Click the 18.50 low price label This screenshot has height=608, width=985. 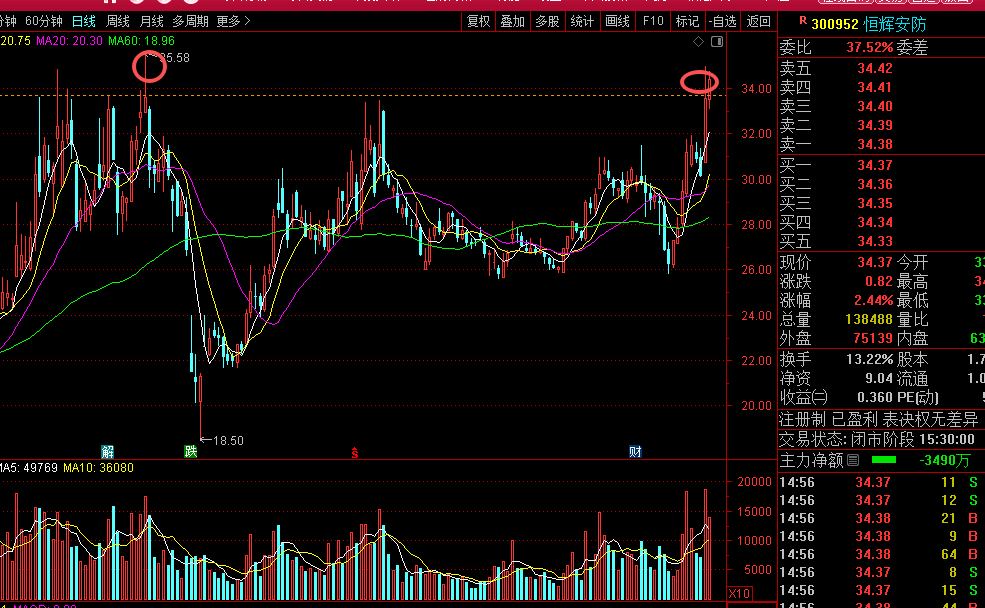pyautogui.click(x=228, y=441)
